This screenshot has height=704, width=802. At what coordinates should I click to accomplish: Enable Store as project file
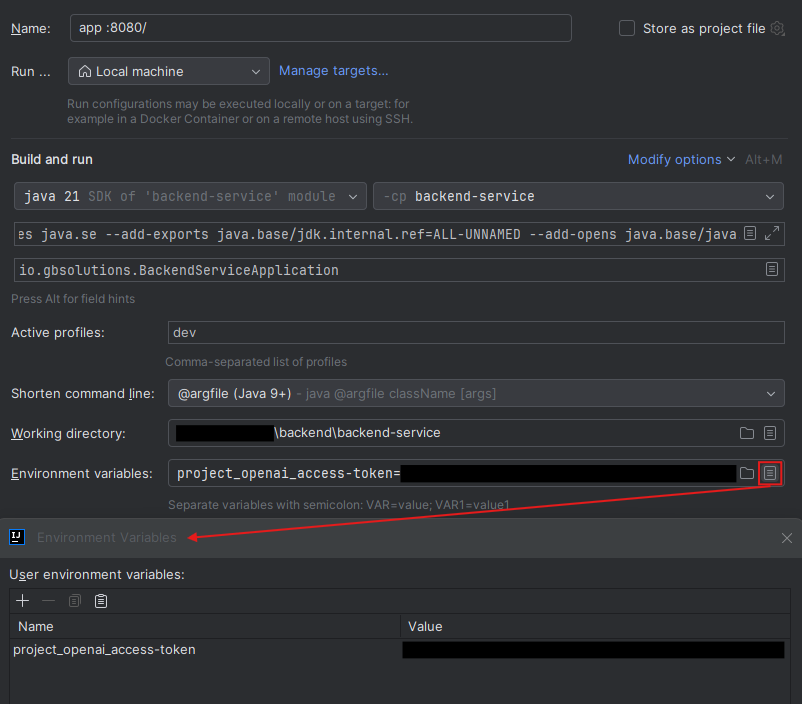click(x=627, y=28)
